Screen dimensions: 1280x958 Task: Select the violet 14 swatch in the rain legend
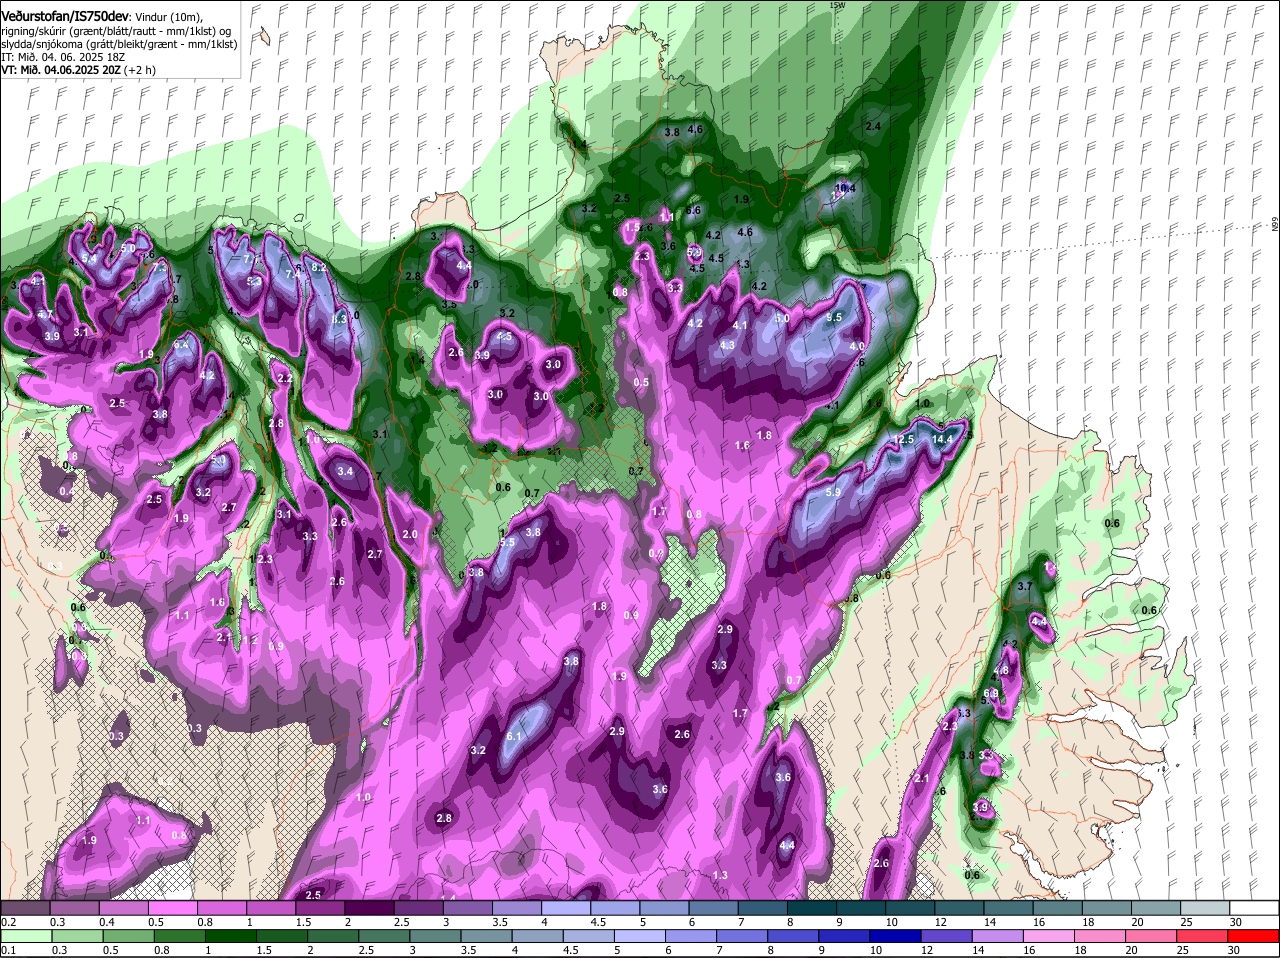998,936
